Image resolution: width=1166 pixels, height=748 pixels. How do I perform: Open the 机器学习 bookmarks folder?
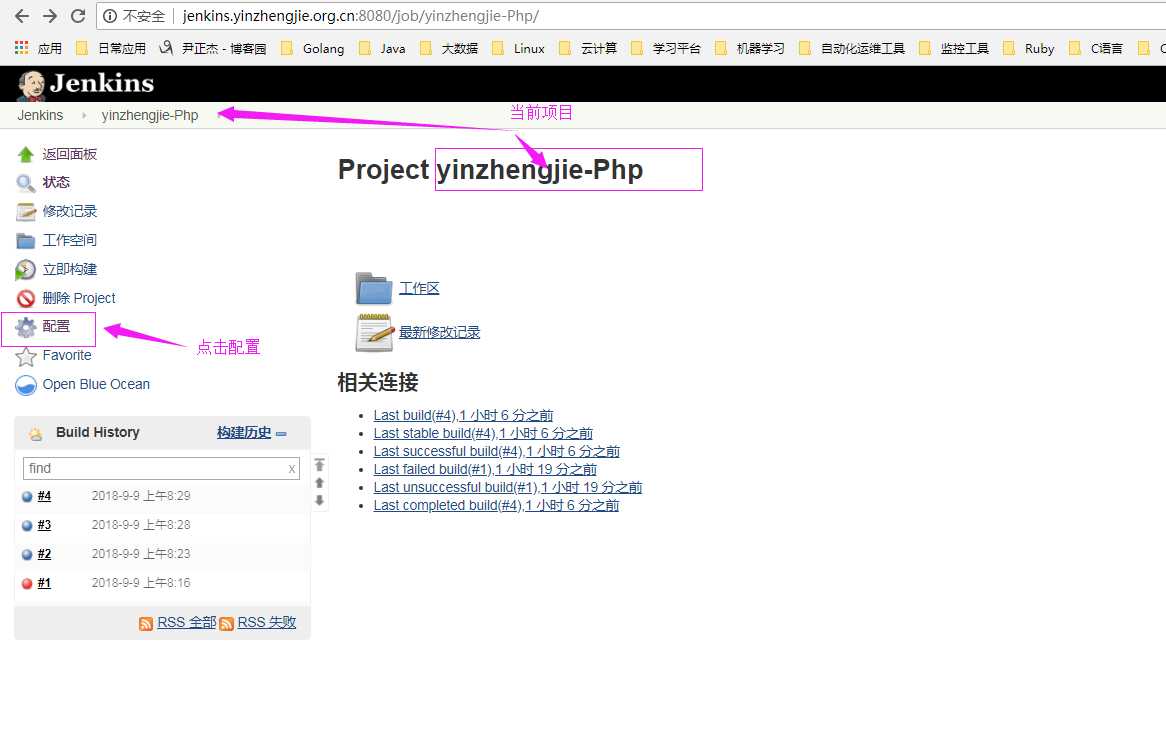pos(750,48)
